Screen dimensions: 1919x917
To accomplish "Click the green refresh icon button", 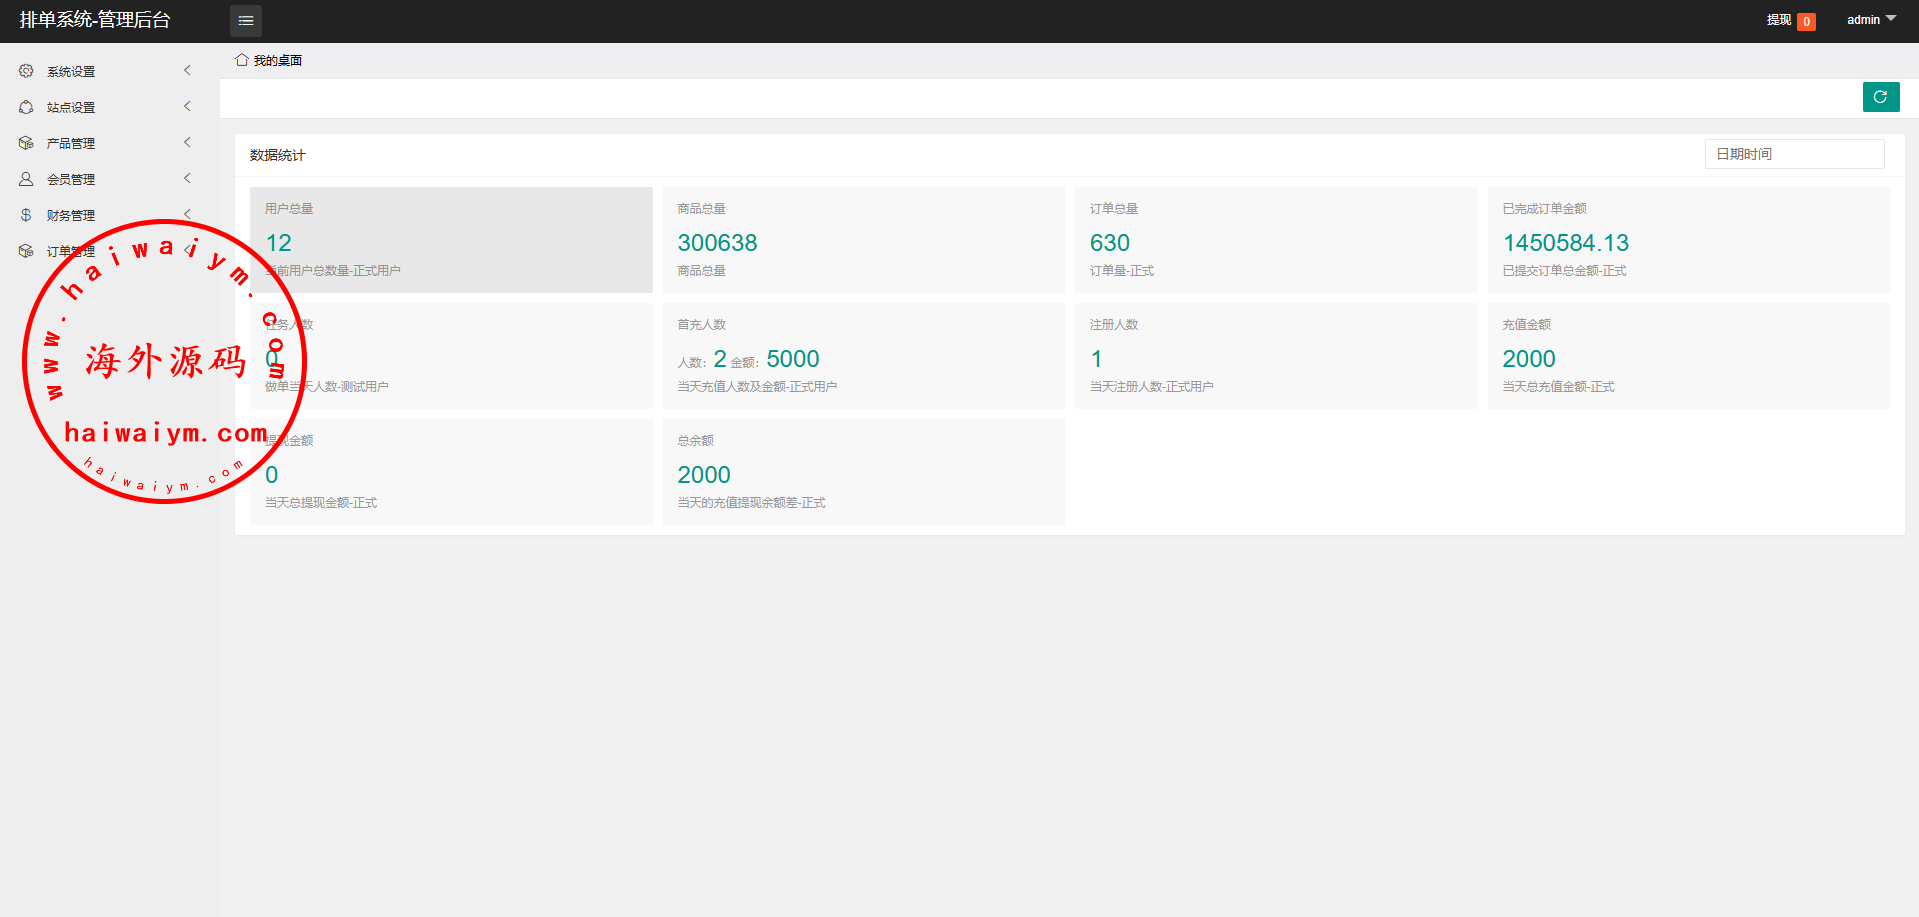I will [1880, 97].
